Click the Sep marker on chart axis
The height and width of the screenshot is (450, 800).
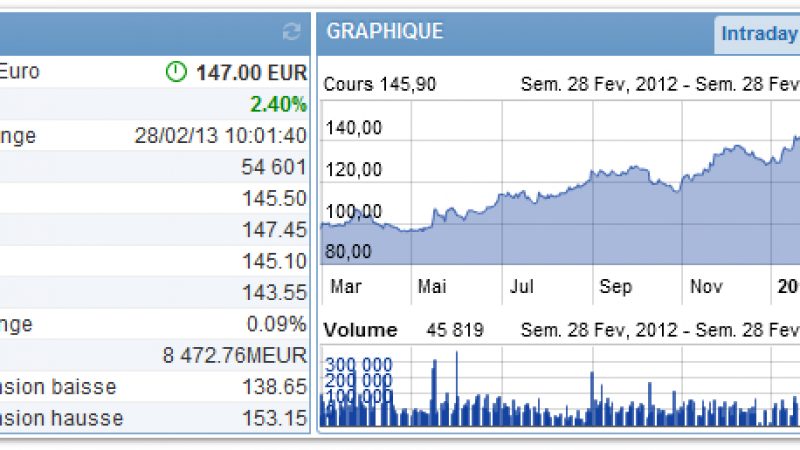tap(616, 287)
